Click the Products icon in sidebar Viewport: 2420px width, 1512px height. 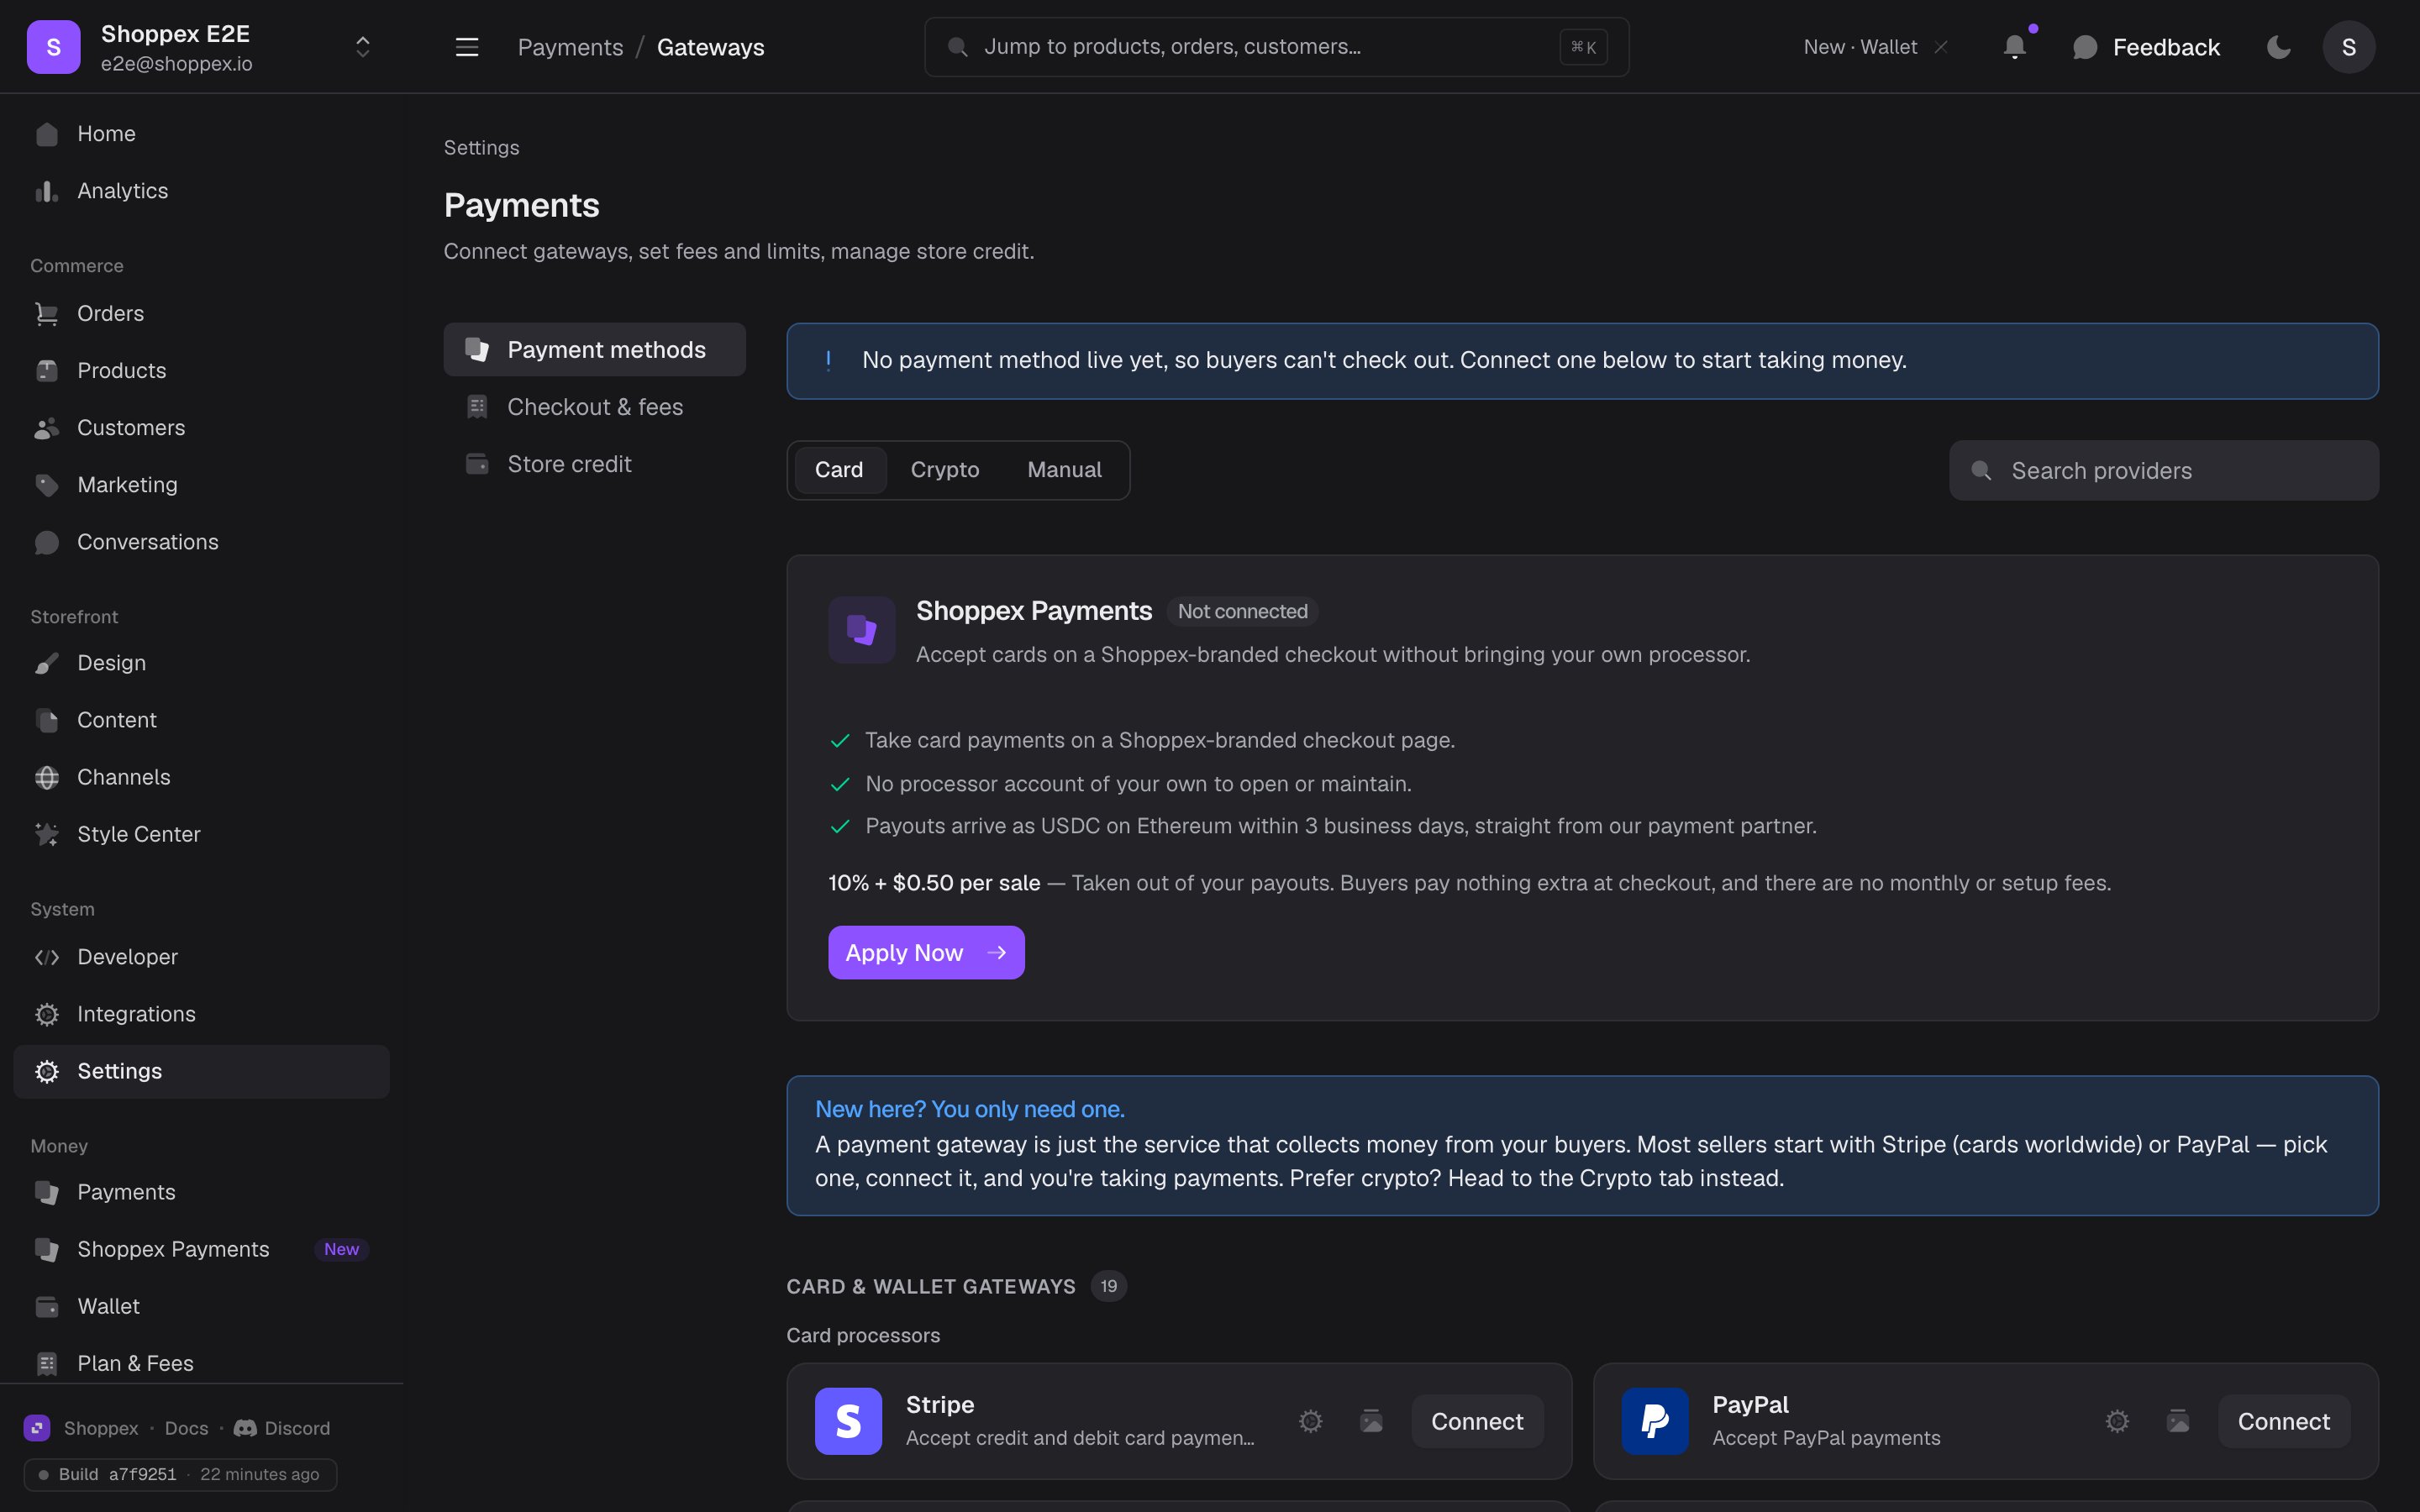pos(47,371)
